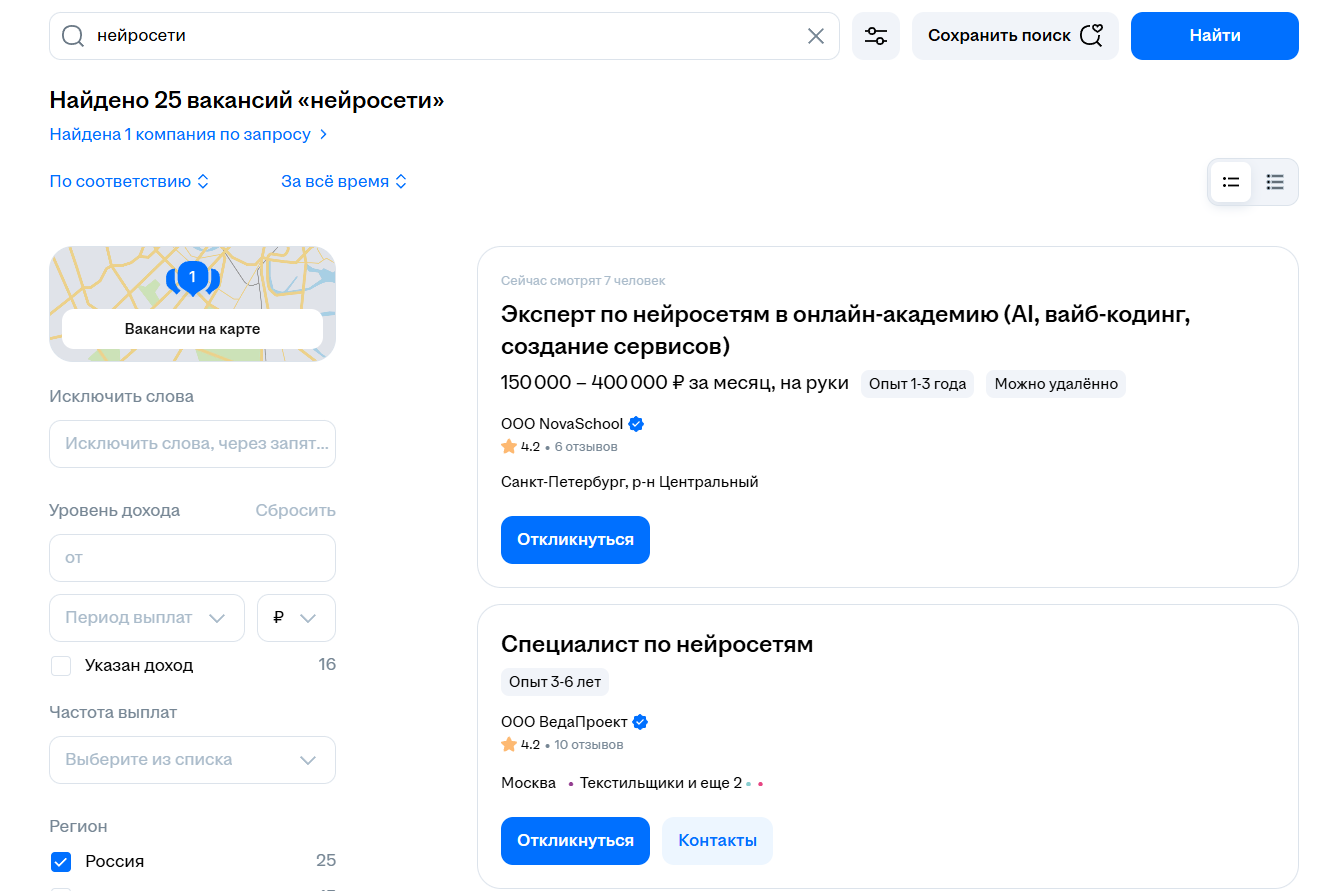Expand the Частота выплат selector
Viewport: 1340px width, 891px height.
(192, 759)
